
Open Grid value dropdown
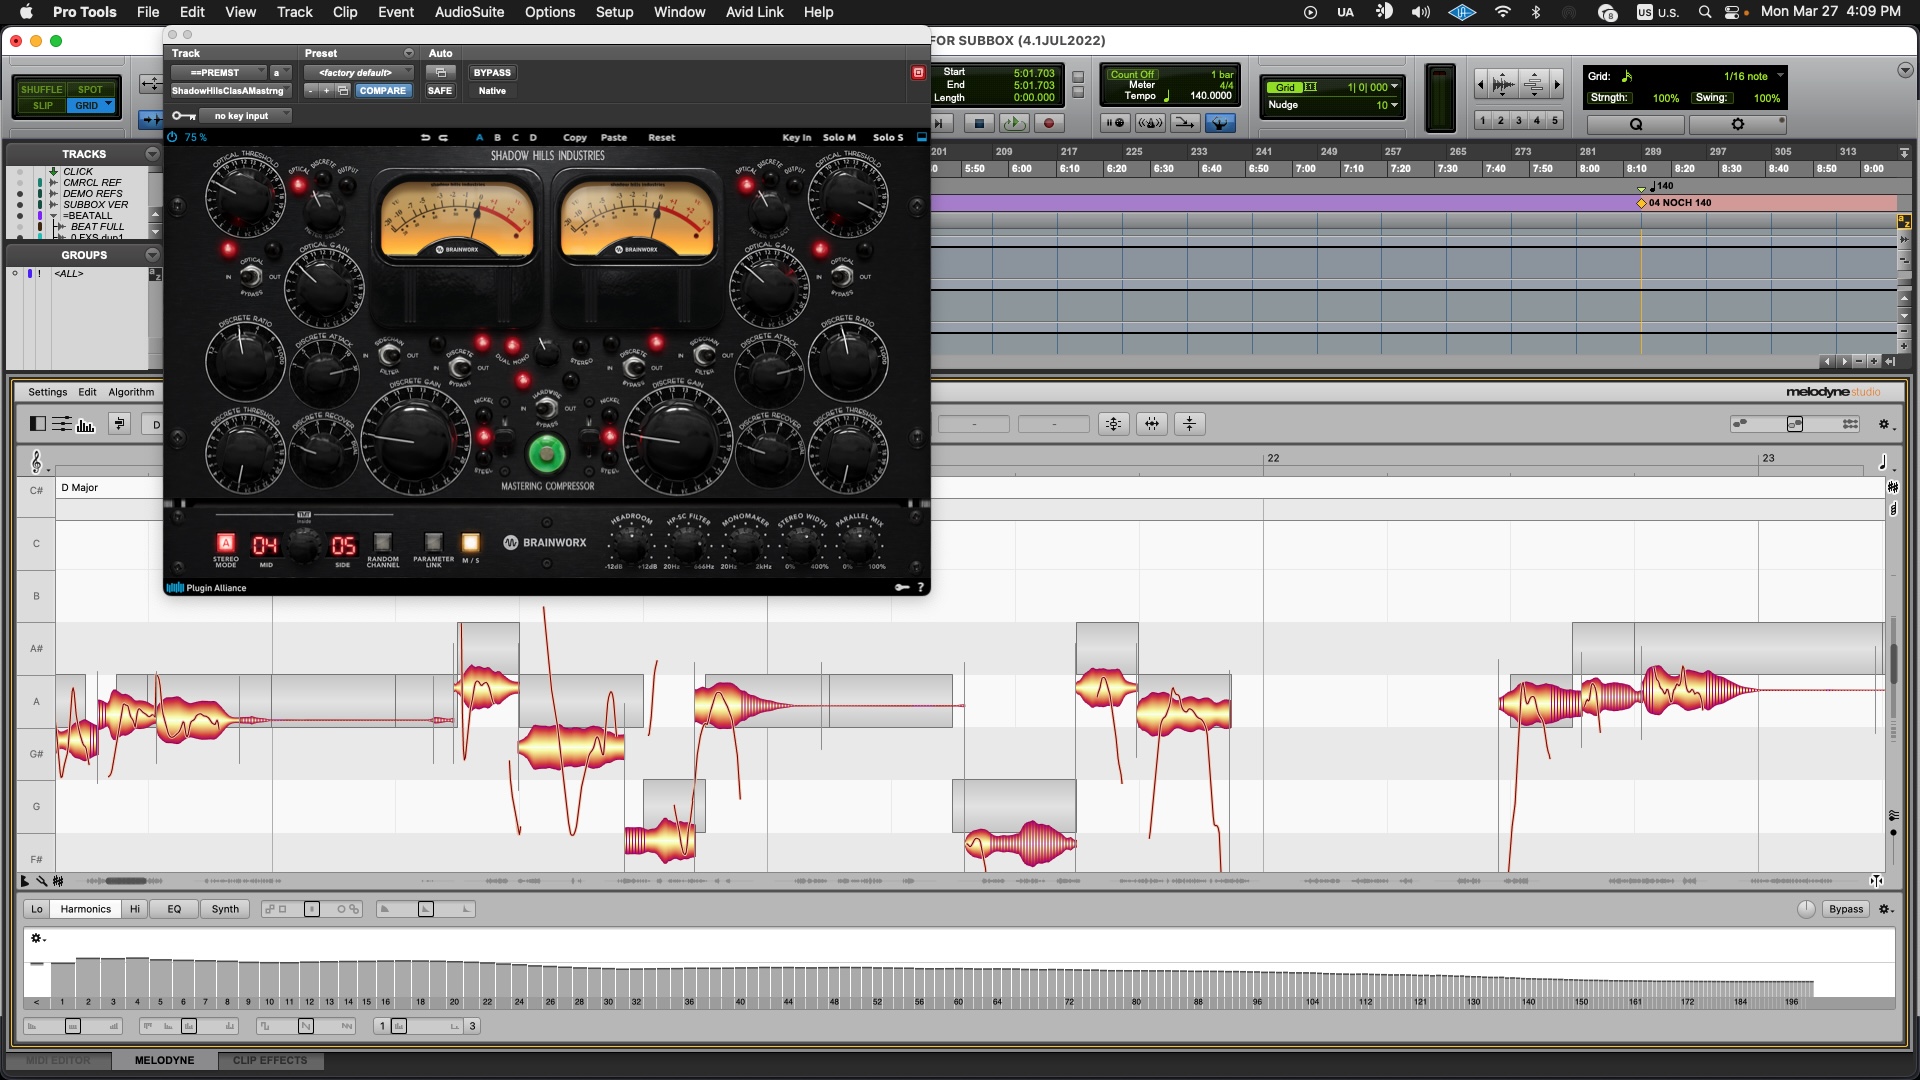[1394, 87]
